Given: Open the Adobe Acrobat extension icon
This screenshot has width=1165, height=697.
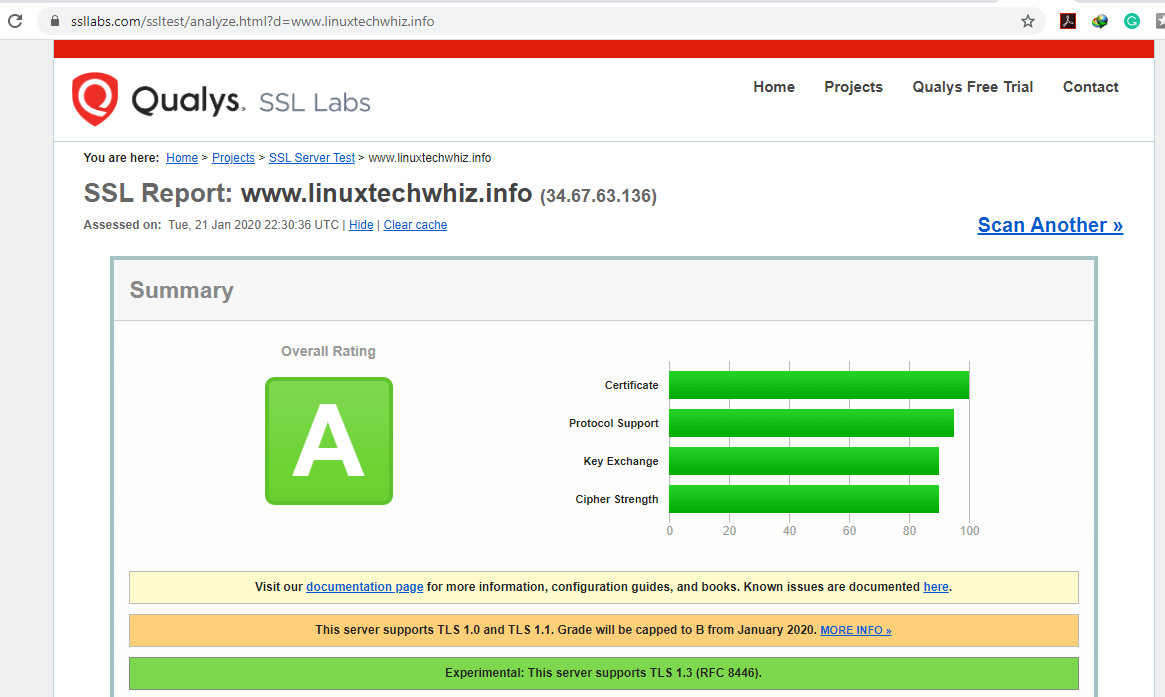Looking at the screenshot, I should point(1068,21).
